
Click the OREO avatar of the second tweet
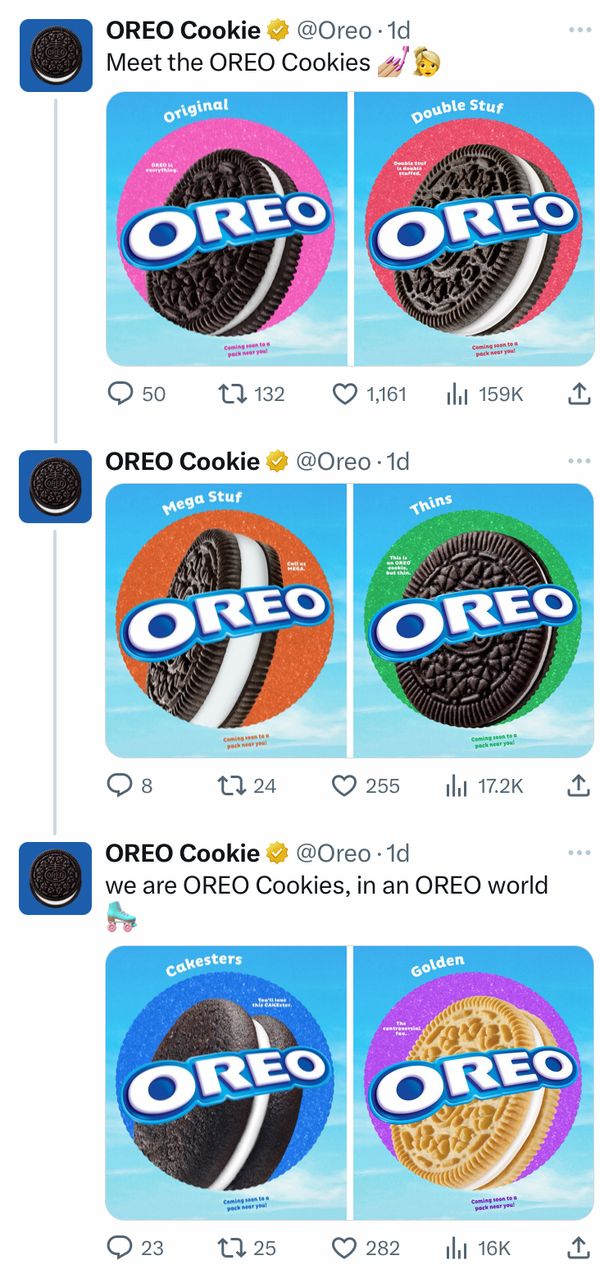55,487
